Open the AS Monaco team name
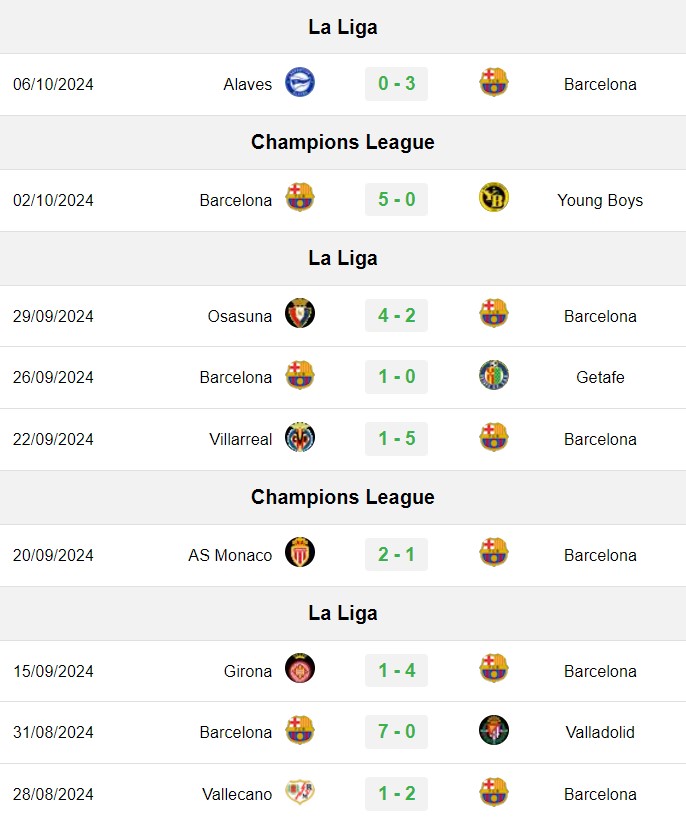This screenshot has height=825, width=686. [230, 555]
